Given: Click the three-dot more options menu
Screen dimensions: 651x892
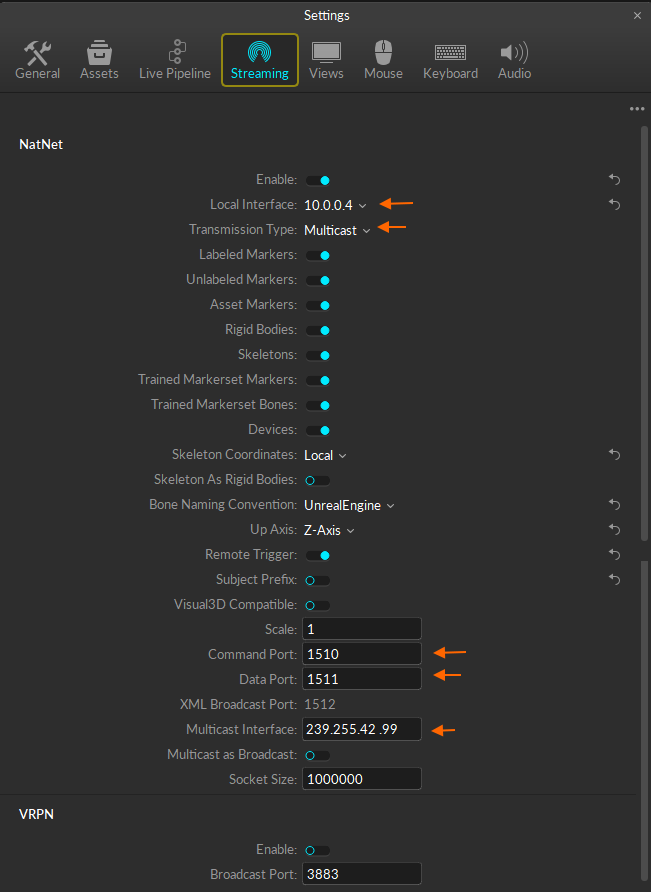Looking at the screenshot, I should [637, 109].
